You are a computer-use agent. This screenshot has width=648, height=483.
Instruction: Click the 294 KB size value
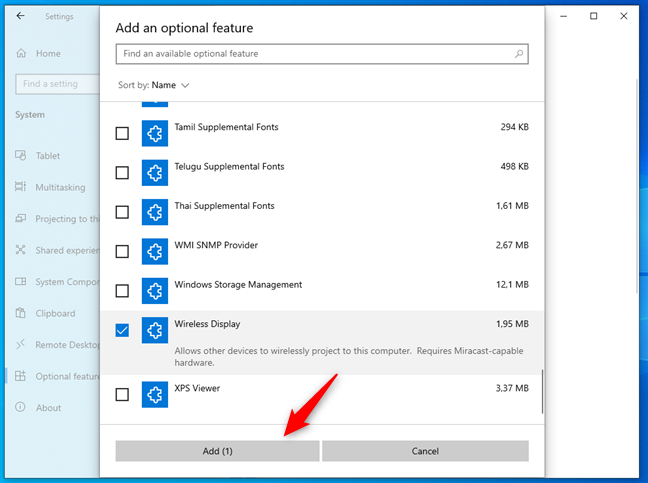515,127
